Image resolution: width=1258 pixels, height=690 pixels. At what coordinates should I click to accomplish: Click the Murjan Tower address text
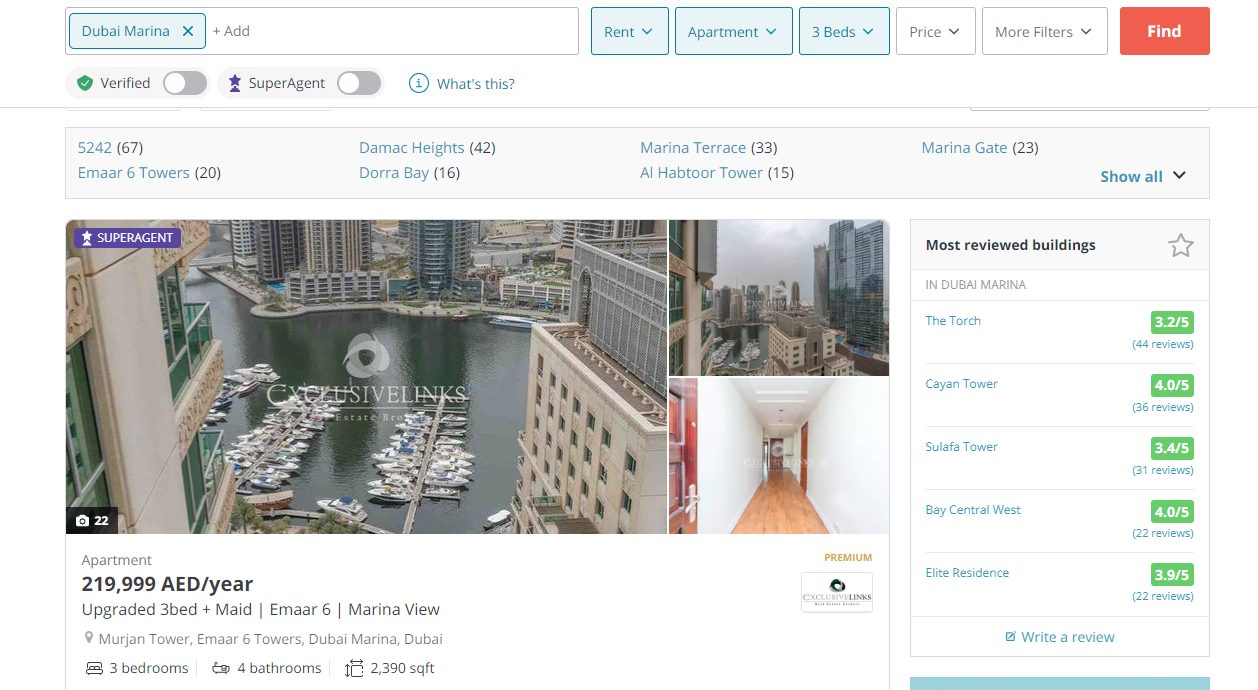[270, 639]
